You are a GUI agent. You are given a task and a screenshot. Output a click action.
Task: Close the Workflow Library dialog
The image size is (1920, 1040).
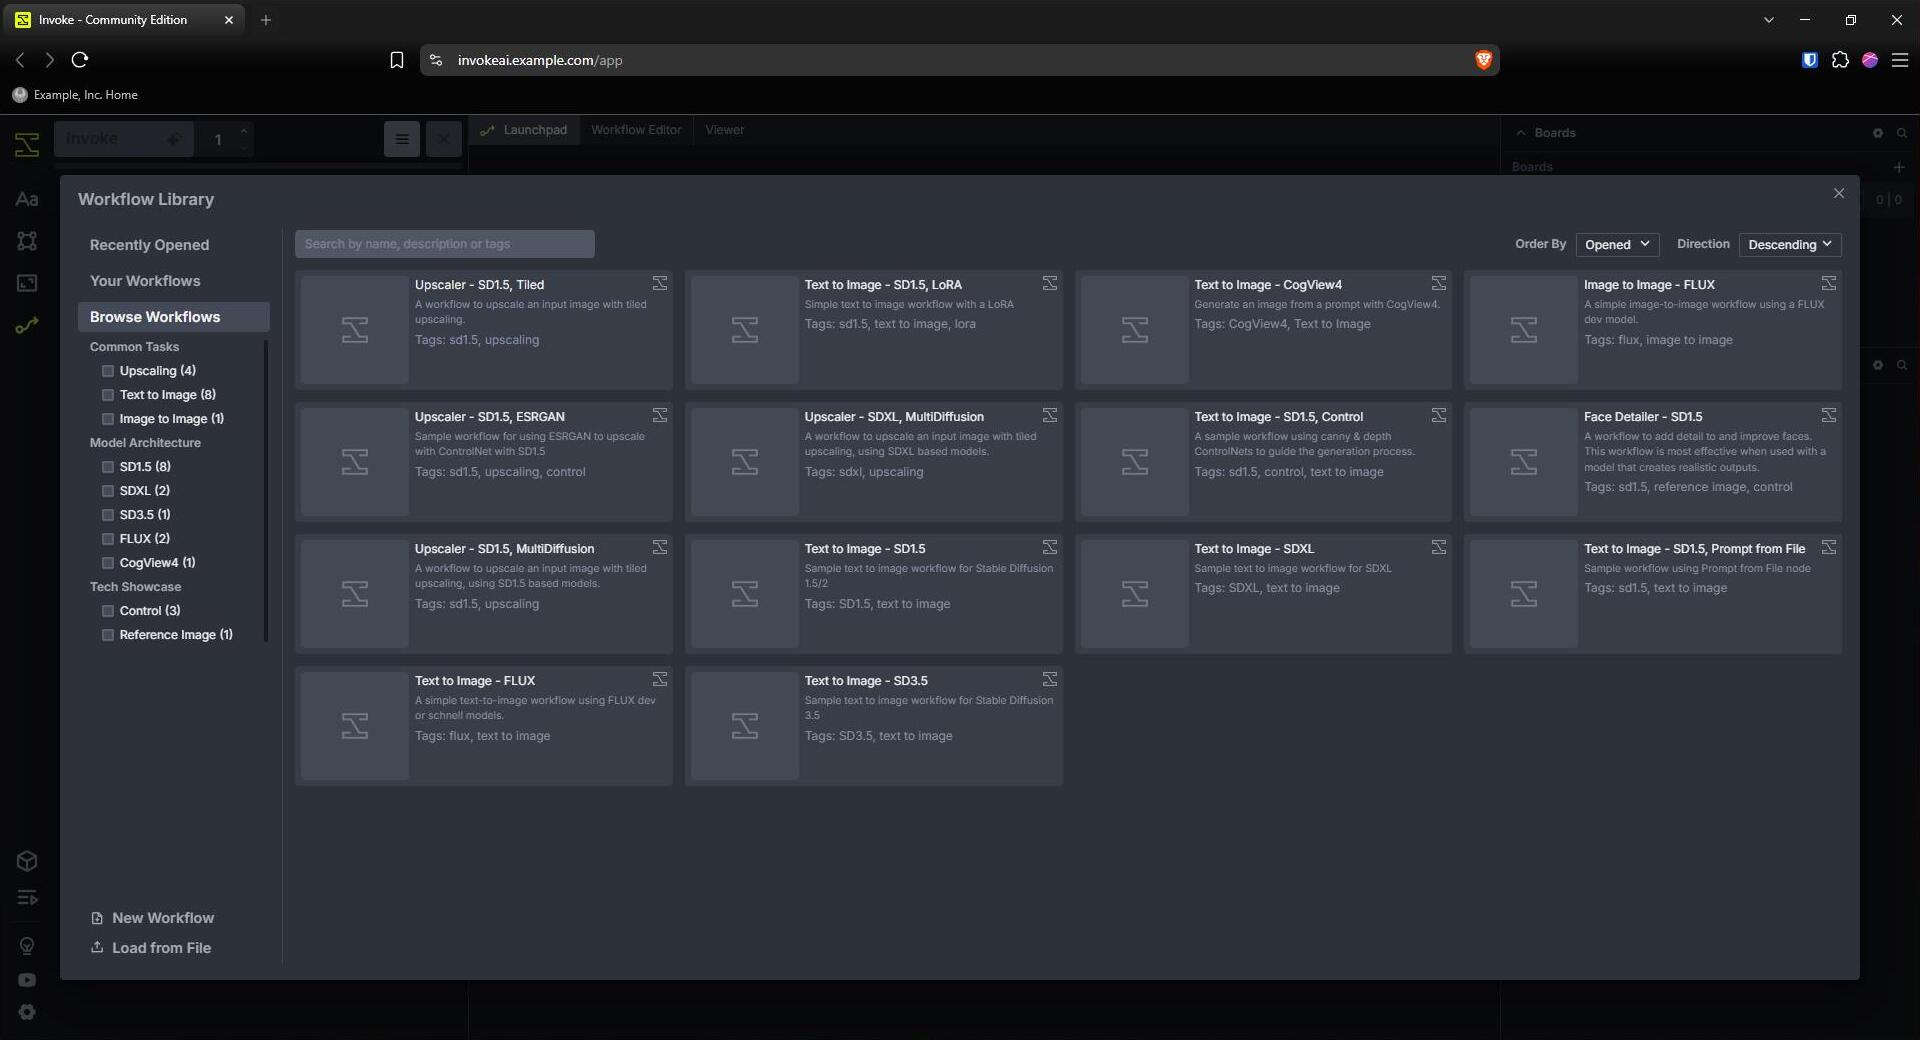(1838, 194)
